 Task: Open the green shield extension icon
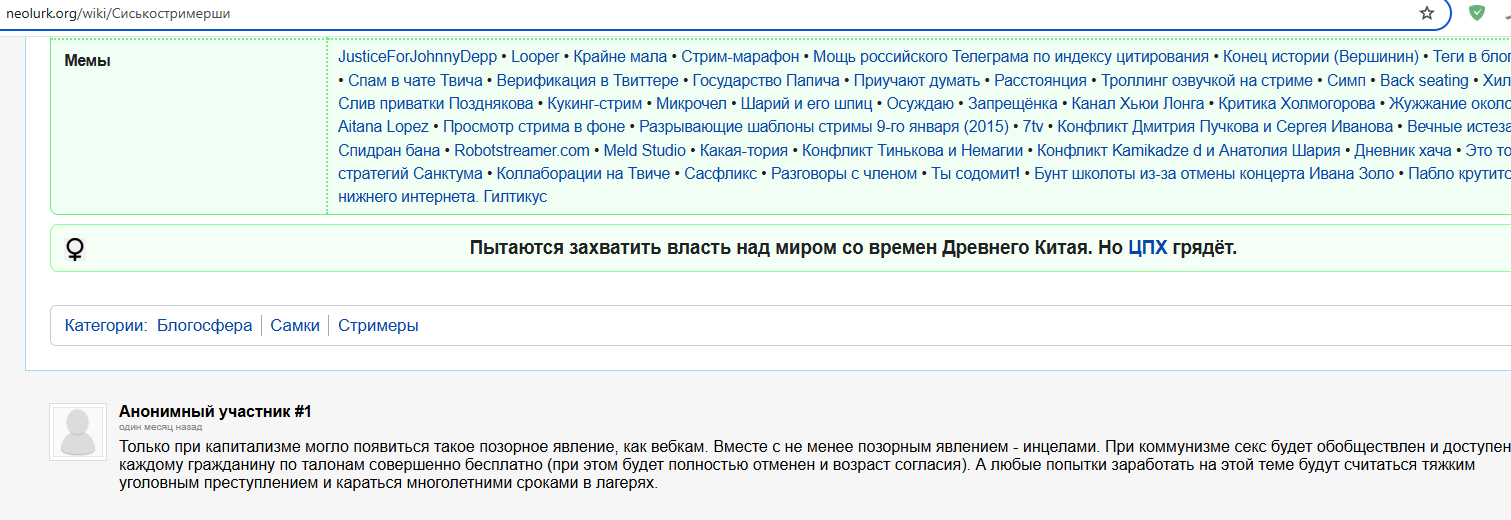[1476, 14]
